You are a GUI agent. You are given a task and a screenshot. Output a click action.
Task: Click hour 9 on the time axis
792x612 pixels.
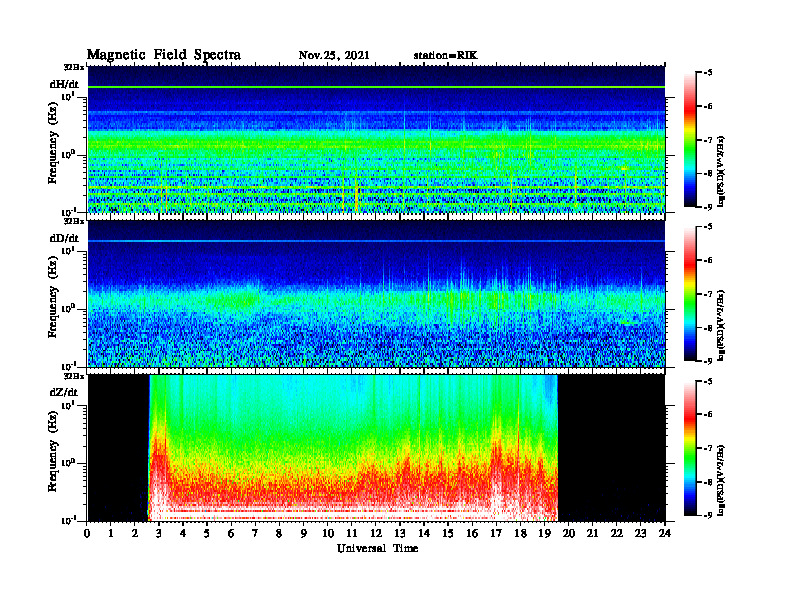[x=304, y=534]
